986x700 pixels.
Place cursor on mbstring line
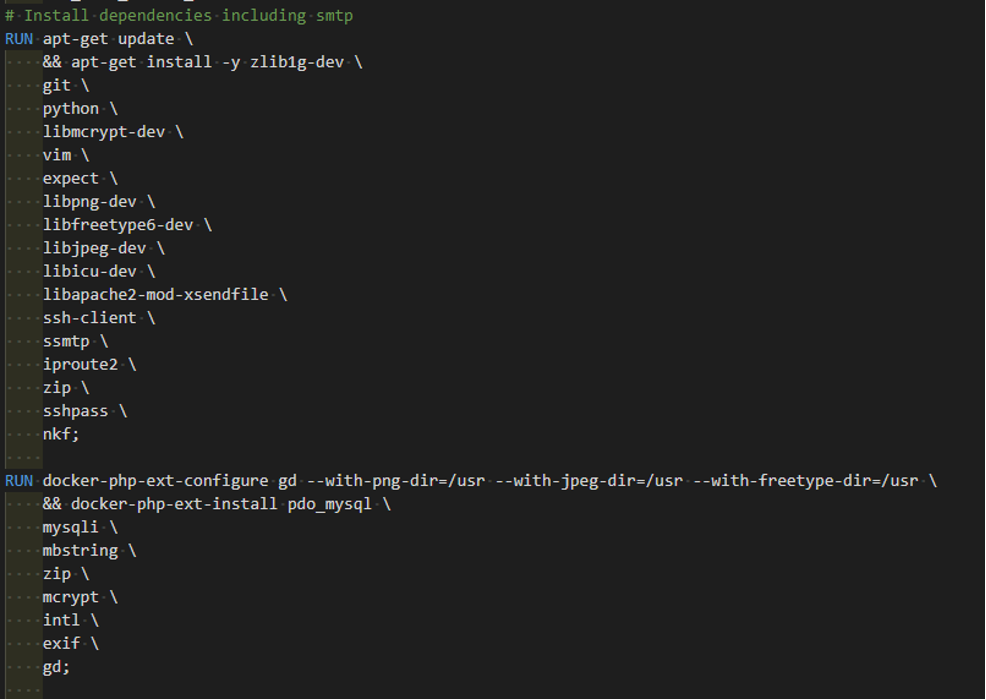(x=80, y=551)
